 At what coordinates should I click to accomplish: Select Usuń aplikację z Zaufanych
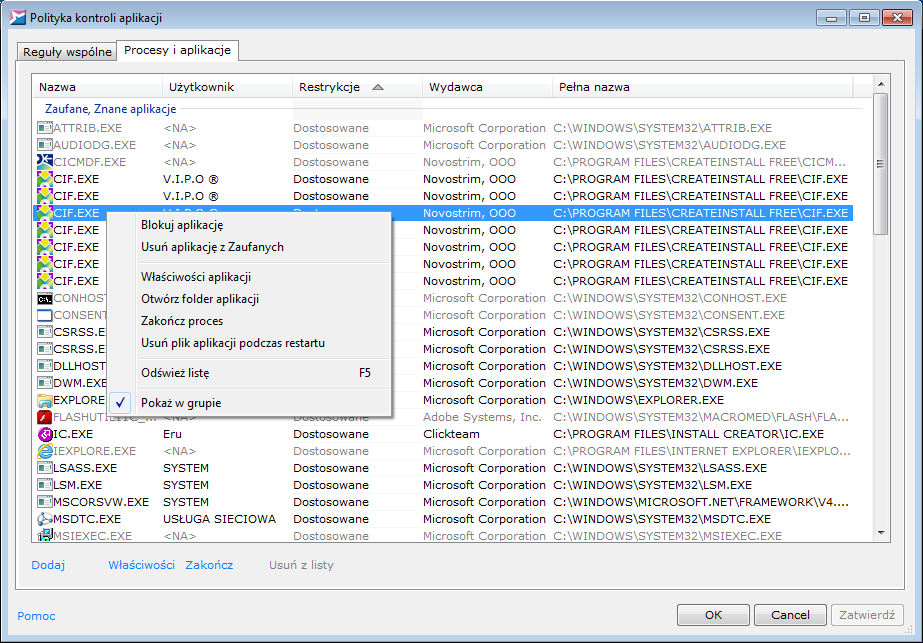tap(248, 247)
